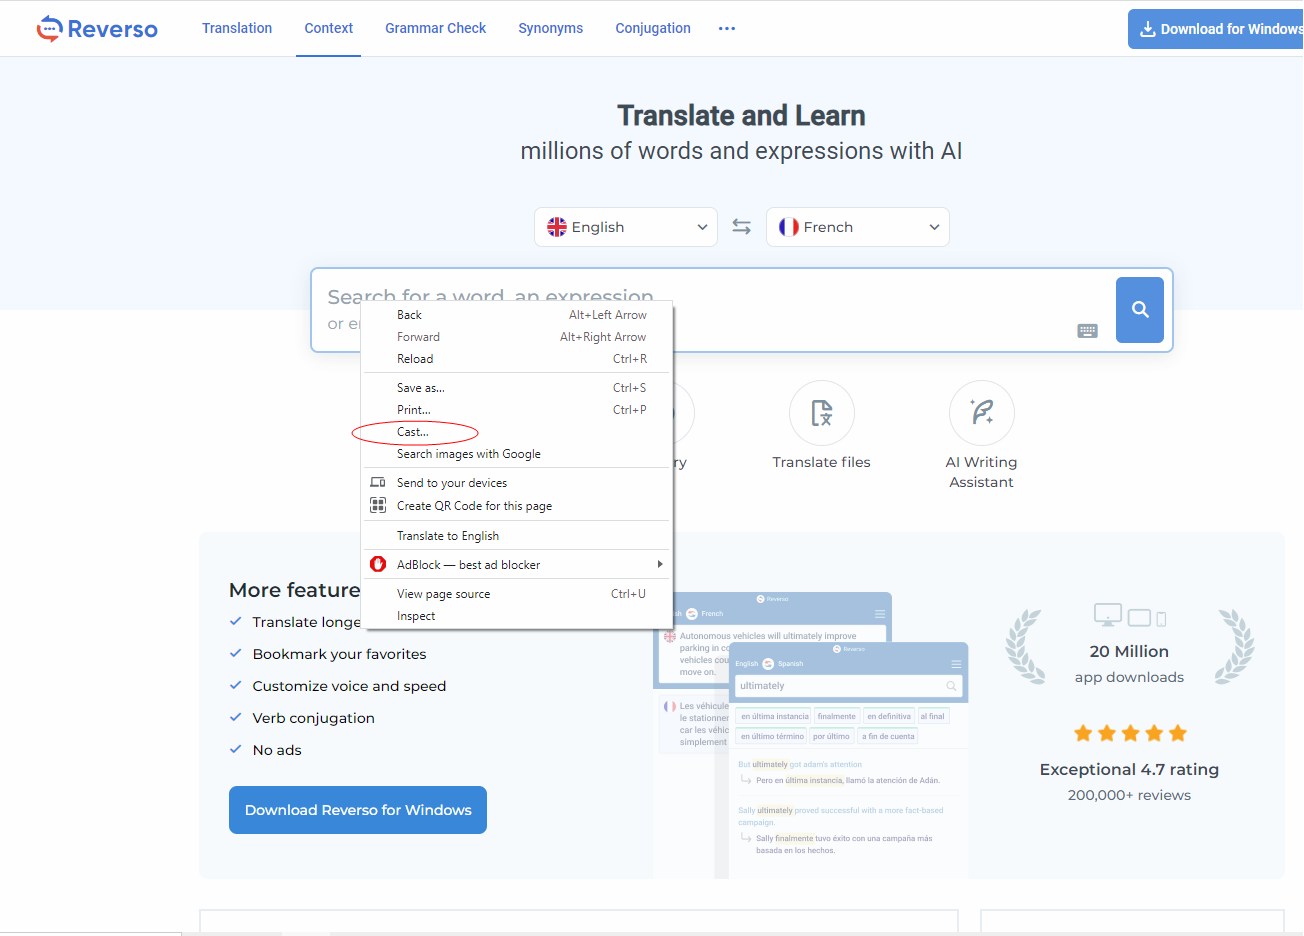Click the Translate files icon

tap(822, 413)
